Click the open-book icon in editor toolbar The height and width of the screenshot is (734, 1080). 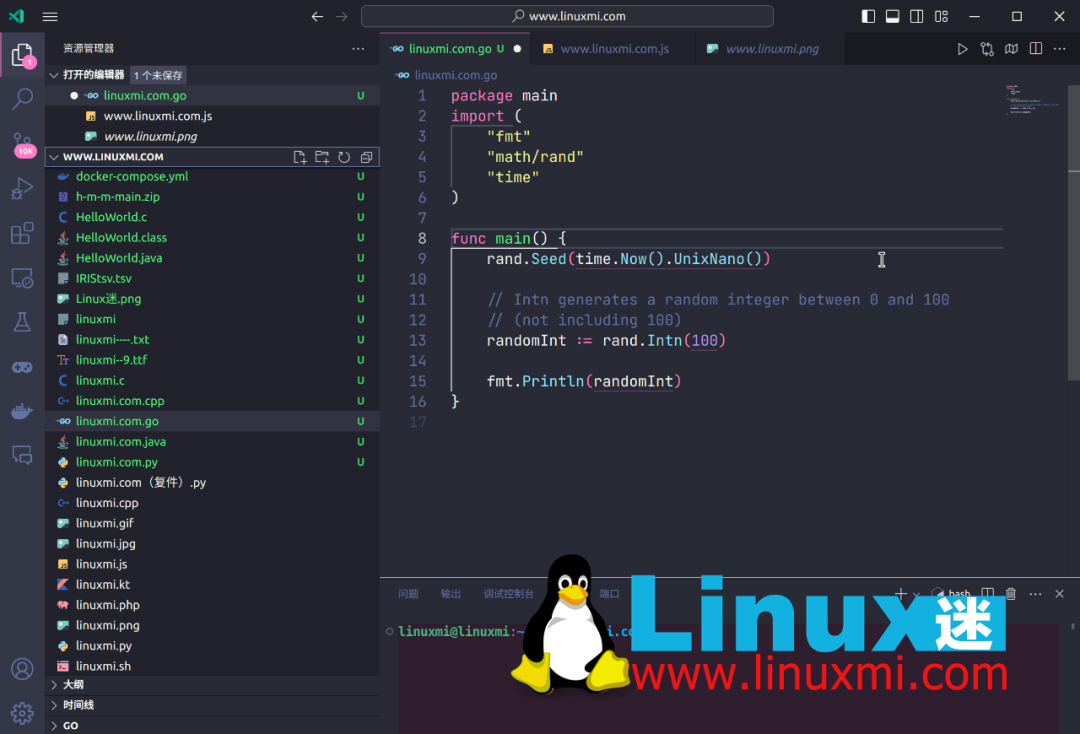coord(1011,49)
